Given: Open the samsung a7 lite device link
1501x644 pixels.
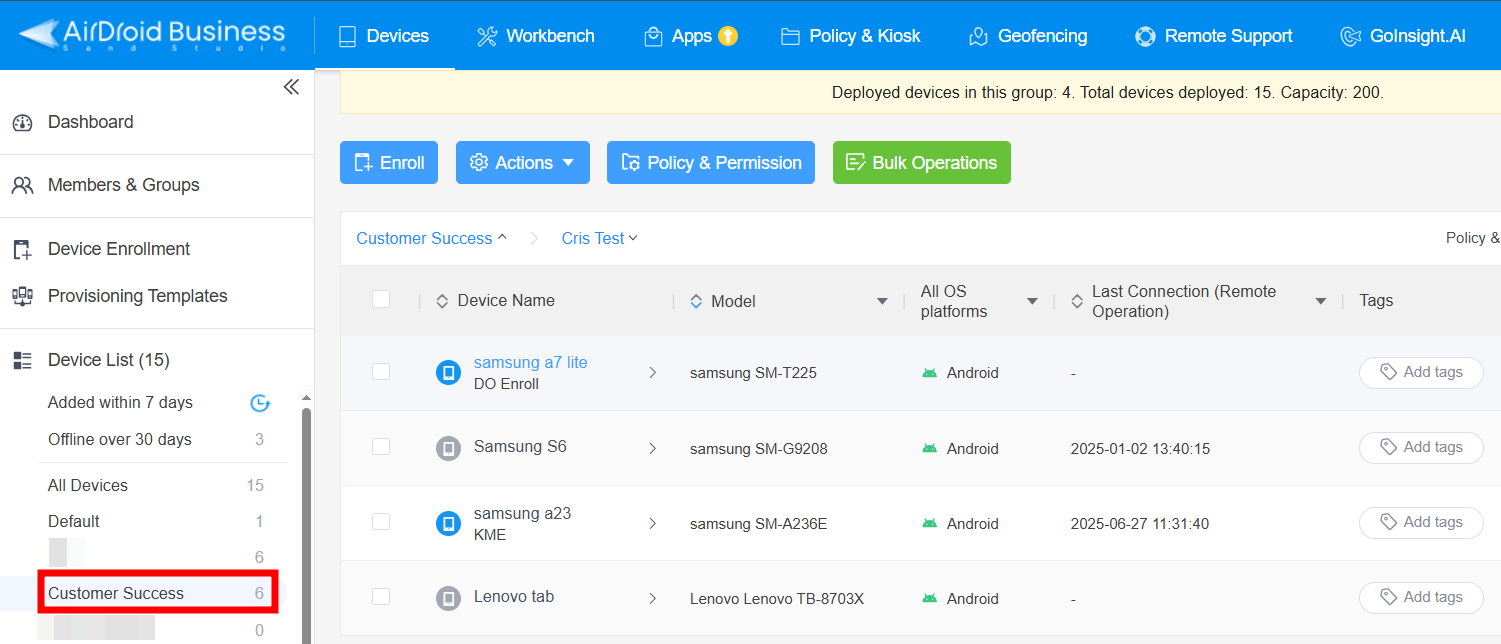Looking at the screenshot, I should (531, 363).
